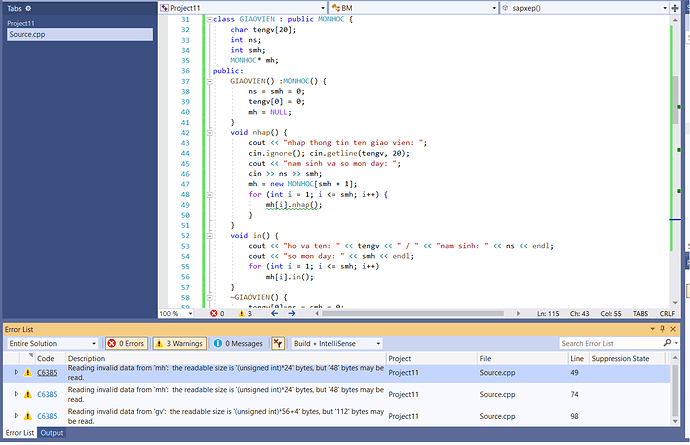Sort by Suppression State column header
This screenshot has height=445, width=690.
(620, 358)
